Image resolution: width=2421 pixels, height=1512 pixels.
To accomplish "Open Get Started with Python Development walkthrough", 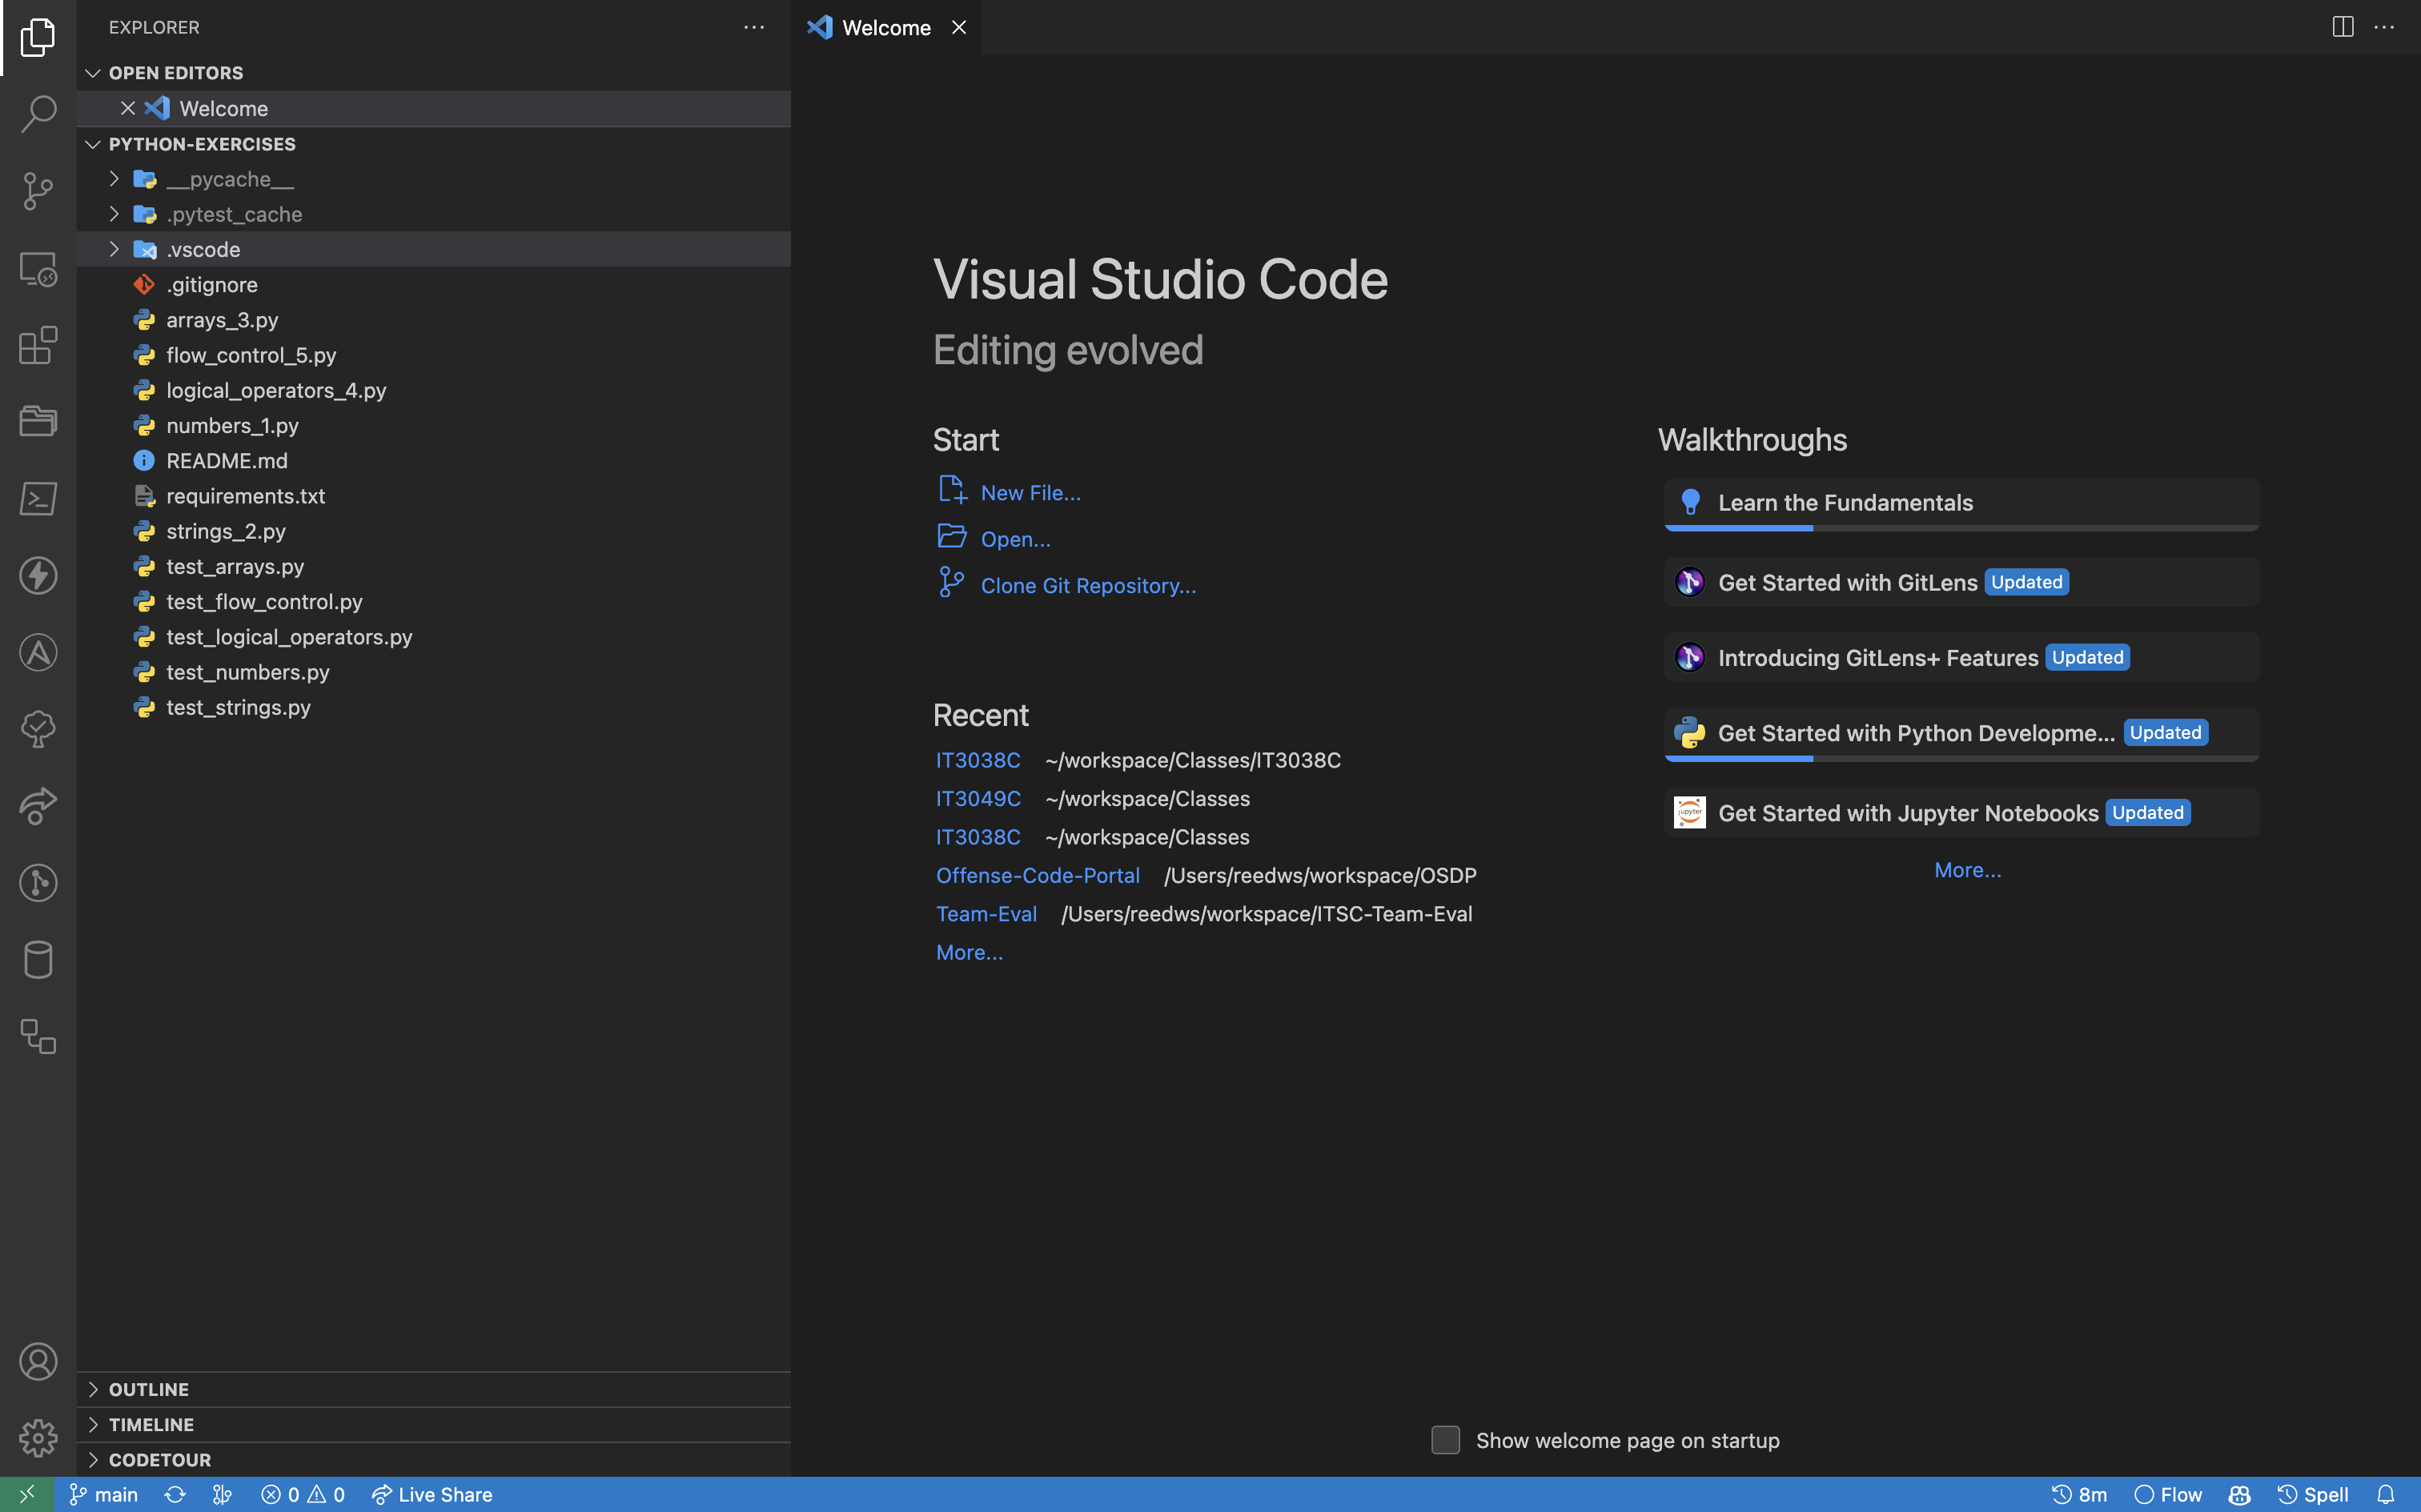I will pos(1961,734).
